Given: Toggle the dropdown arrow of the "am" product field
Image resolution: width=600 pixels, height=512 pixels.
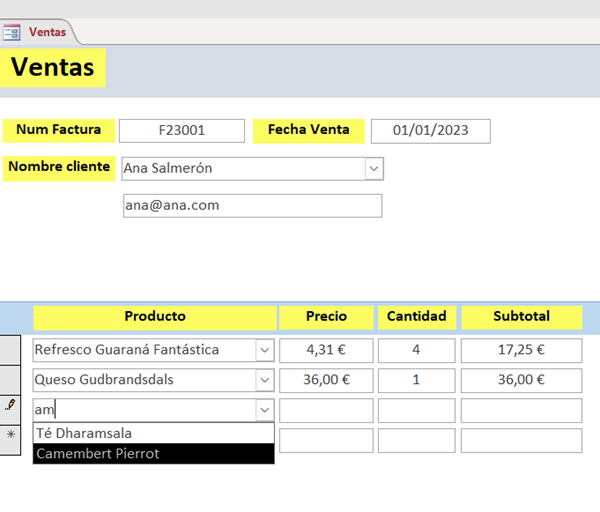Looking at the screenshot, I should tap(264, 409).
